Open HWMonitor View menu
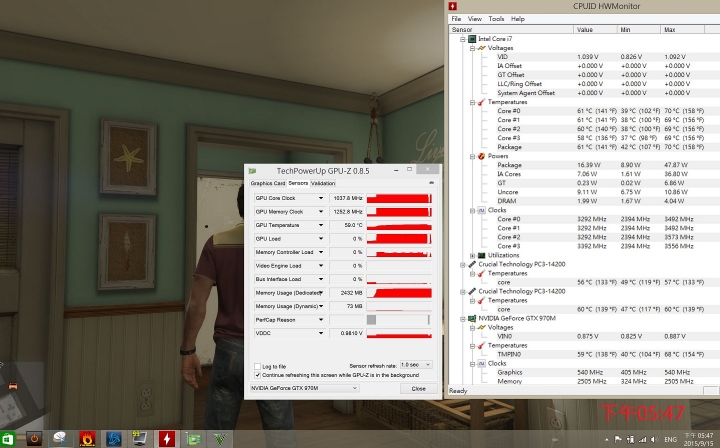The height and width of the screenshot is (448, 720). (x=475, y=19)
